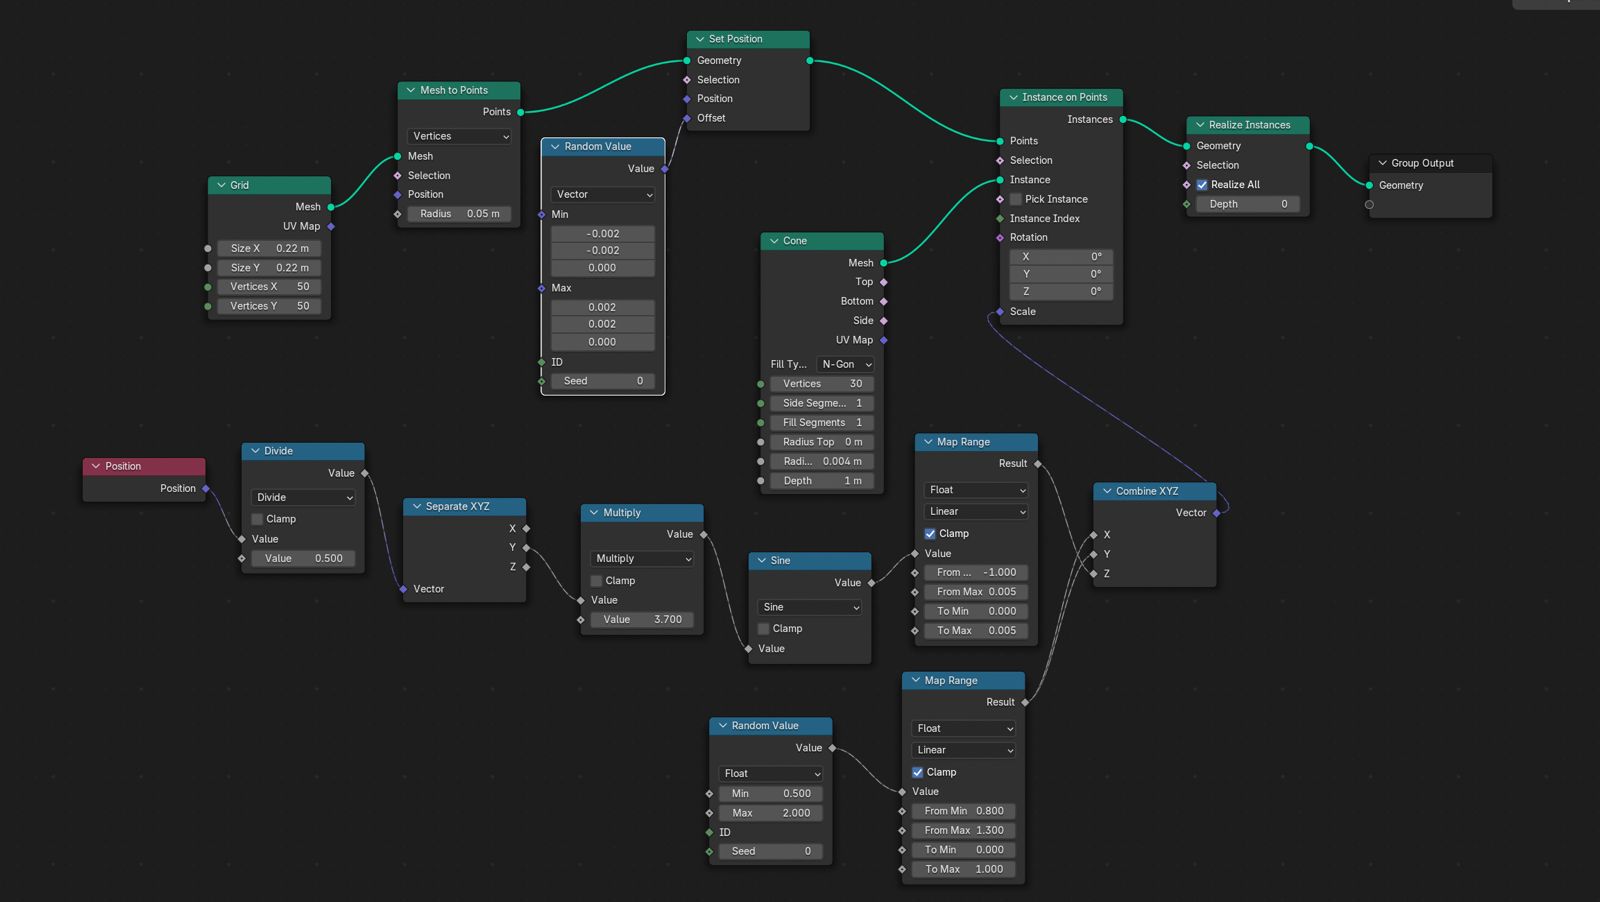Image resolution: width=1600 pixels, height=902 pixels.
Task: Click the Group Output Geometry input socket
Action: 1369,185
